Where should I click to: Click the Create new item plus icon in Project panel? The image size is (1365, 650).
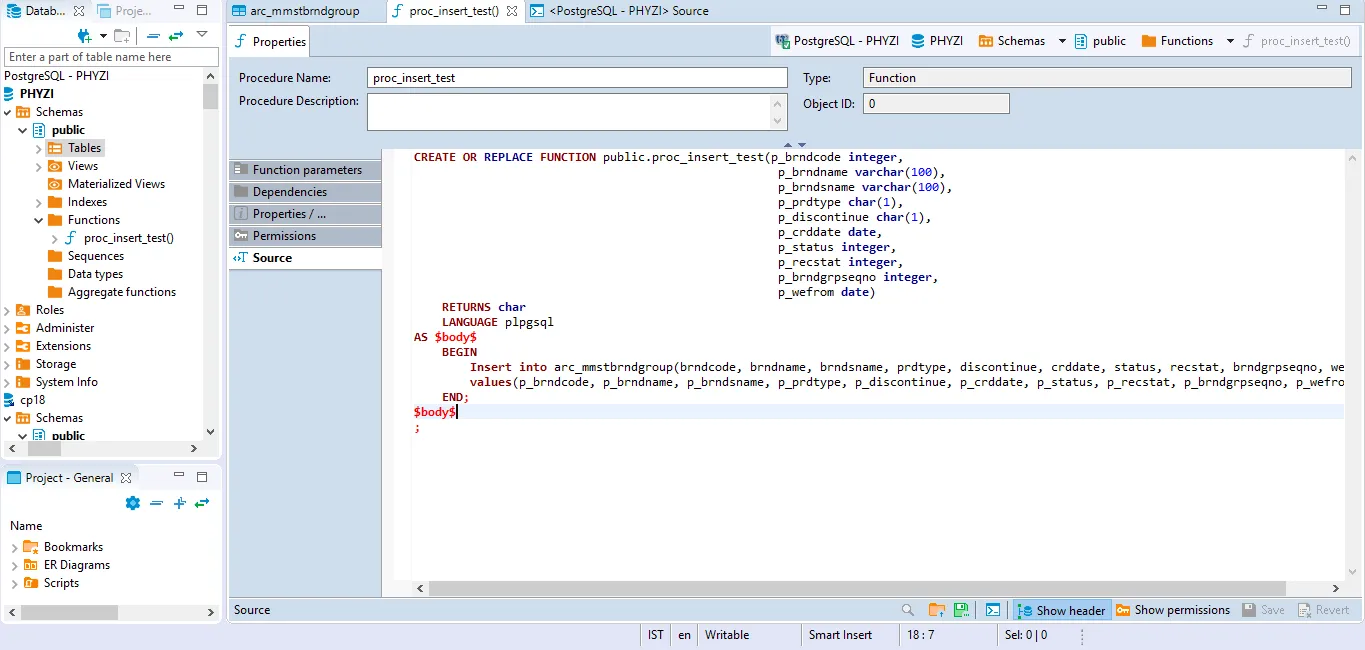click(x=180, y=503)
